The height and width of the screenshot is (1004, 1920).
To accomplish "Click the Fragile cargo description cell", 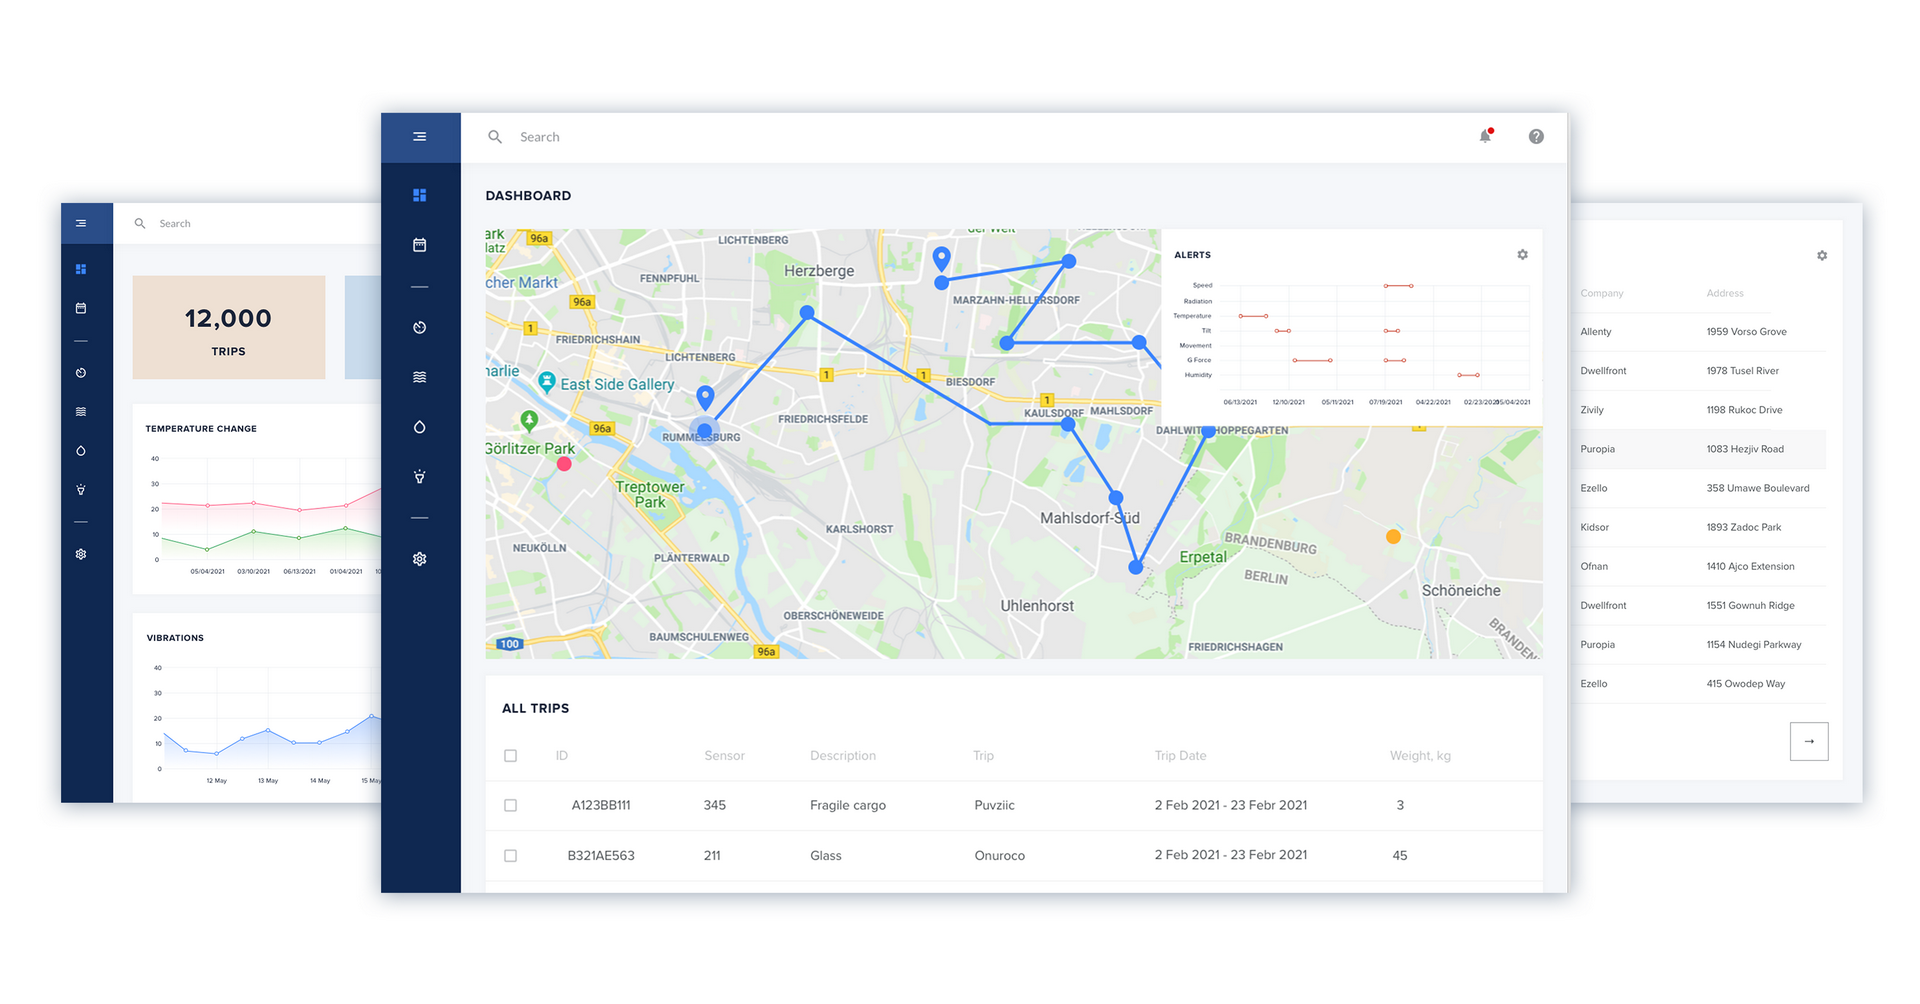I will point(848,805).
